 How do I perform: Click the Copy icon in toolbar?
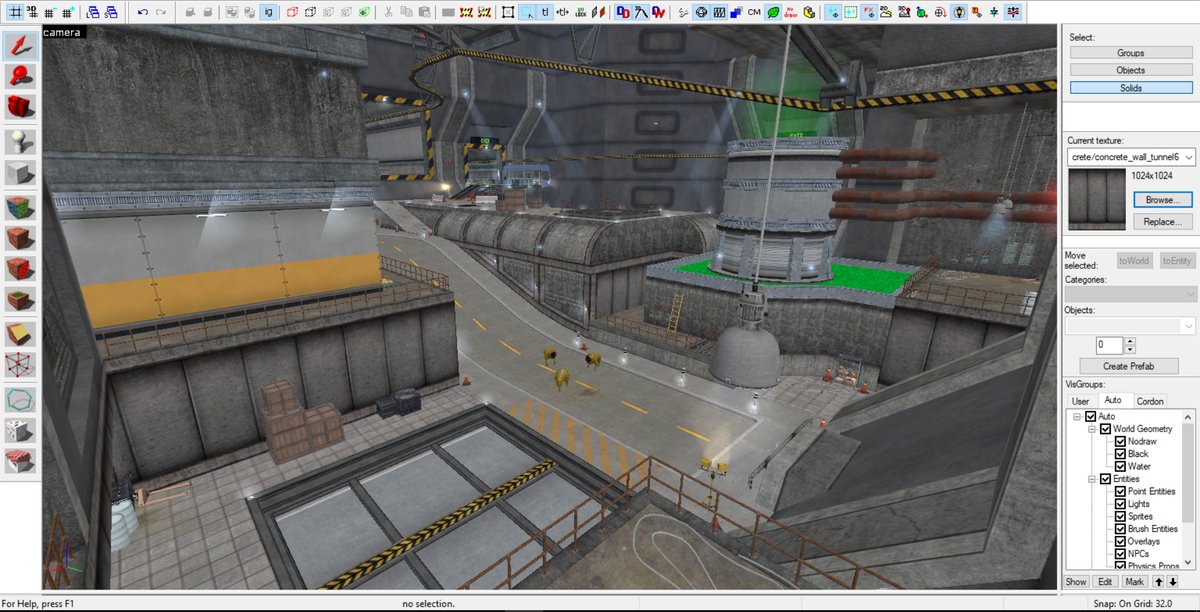407,12
